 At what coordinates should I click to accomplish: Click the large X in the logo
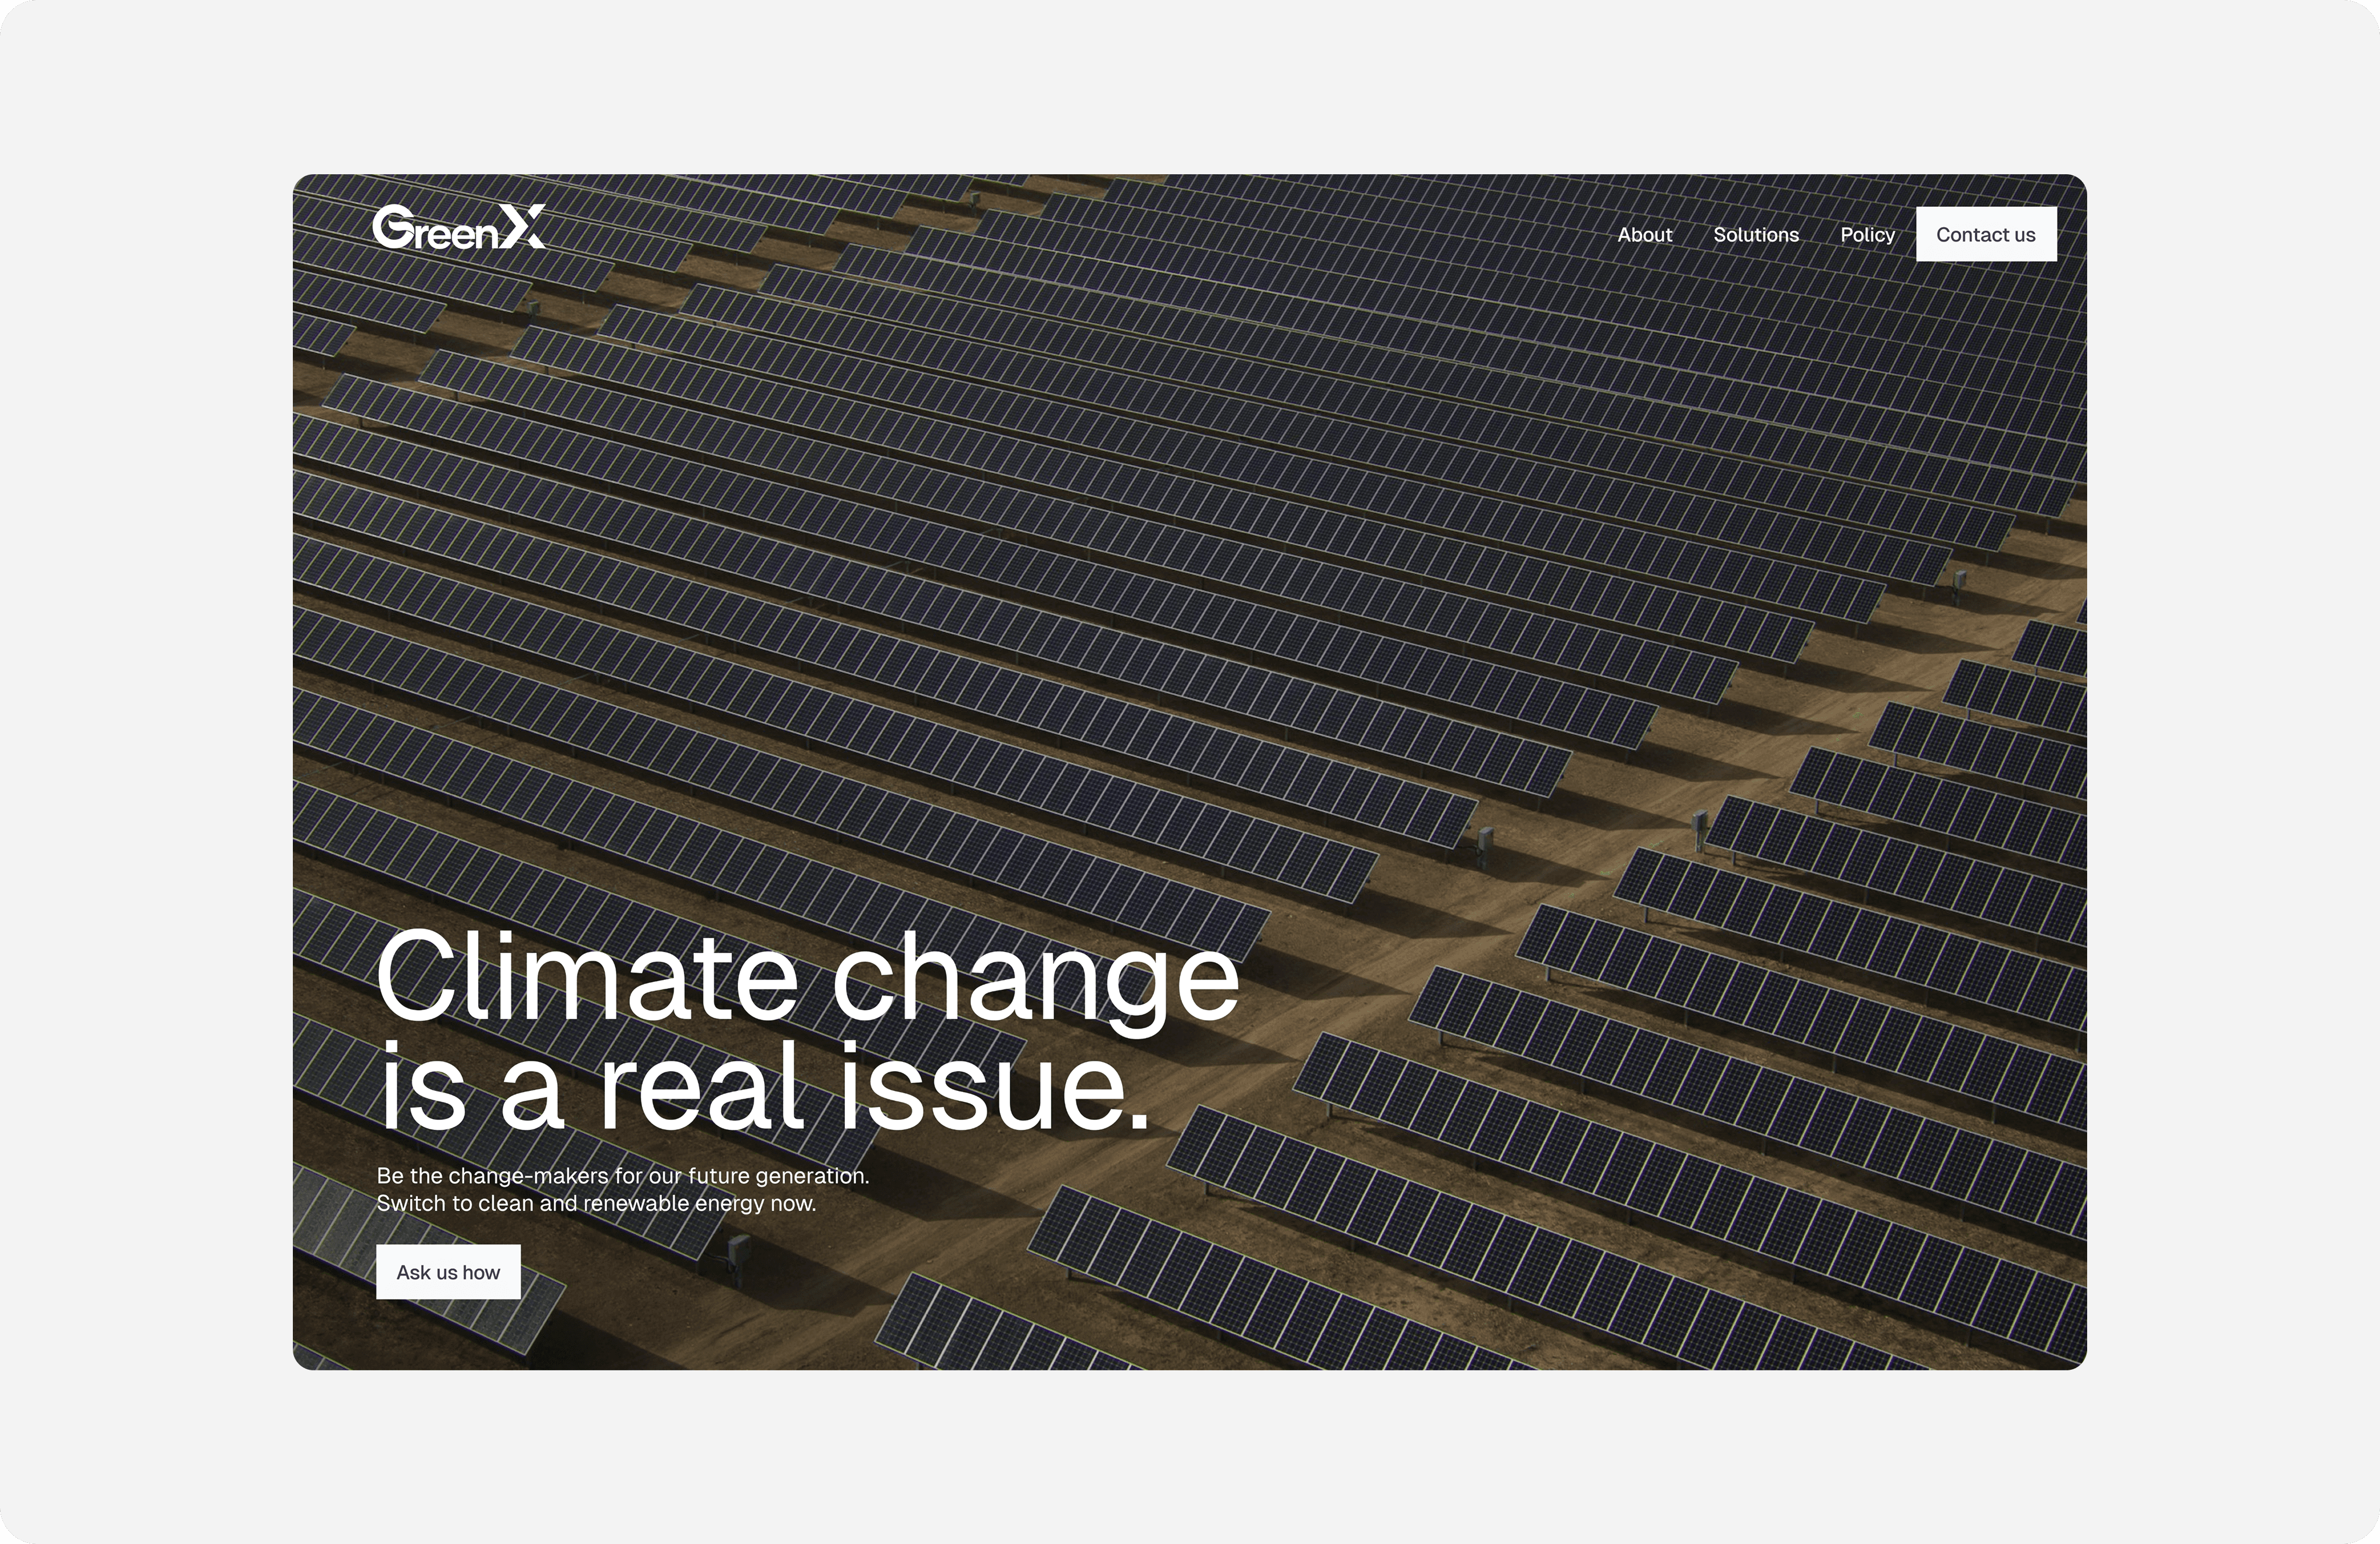pos(522,226)
